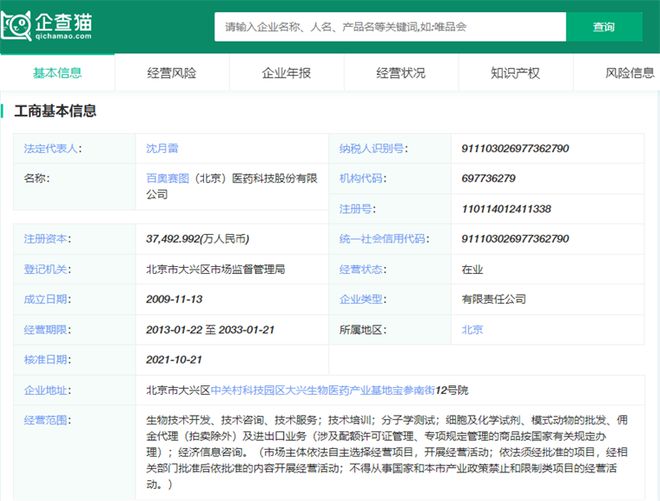Open legal representative 沈月雷 link
This screenshot has width=660, height=501.
coord(162,148)
